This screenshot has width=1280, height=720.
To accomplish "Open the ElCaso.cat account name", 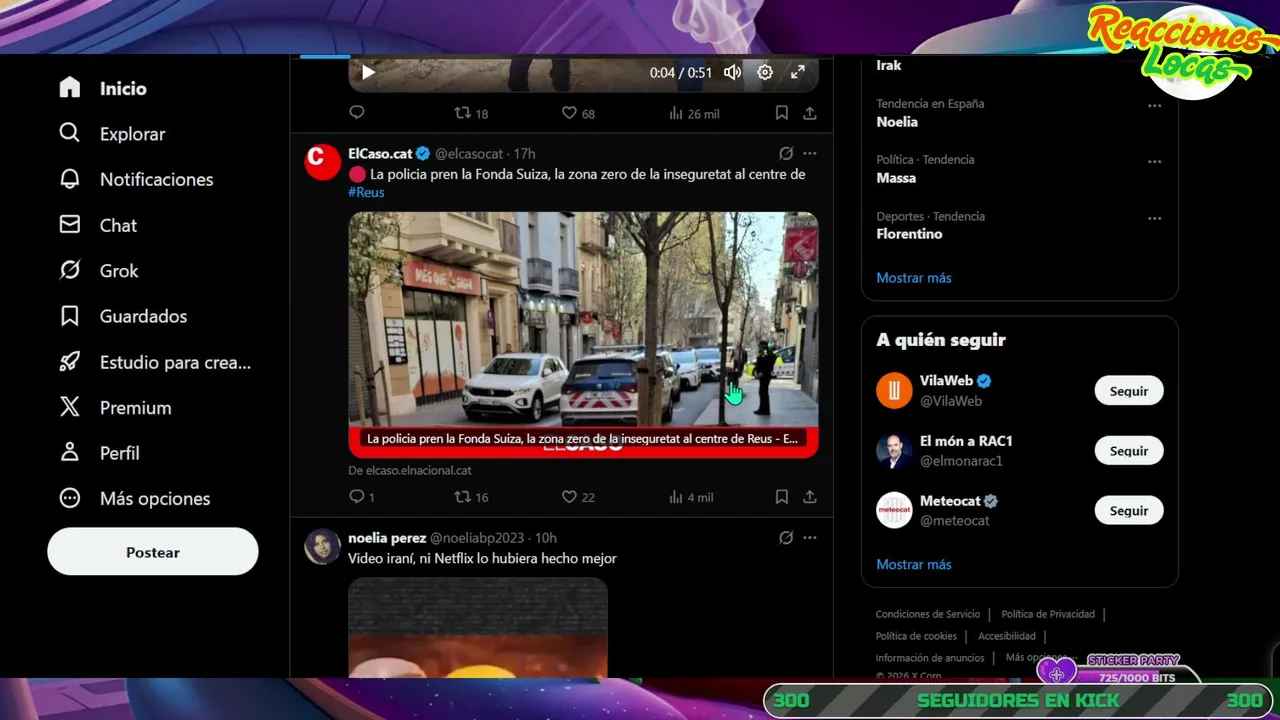I will [380, 153].
